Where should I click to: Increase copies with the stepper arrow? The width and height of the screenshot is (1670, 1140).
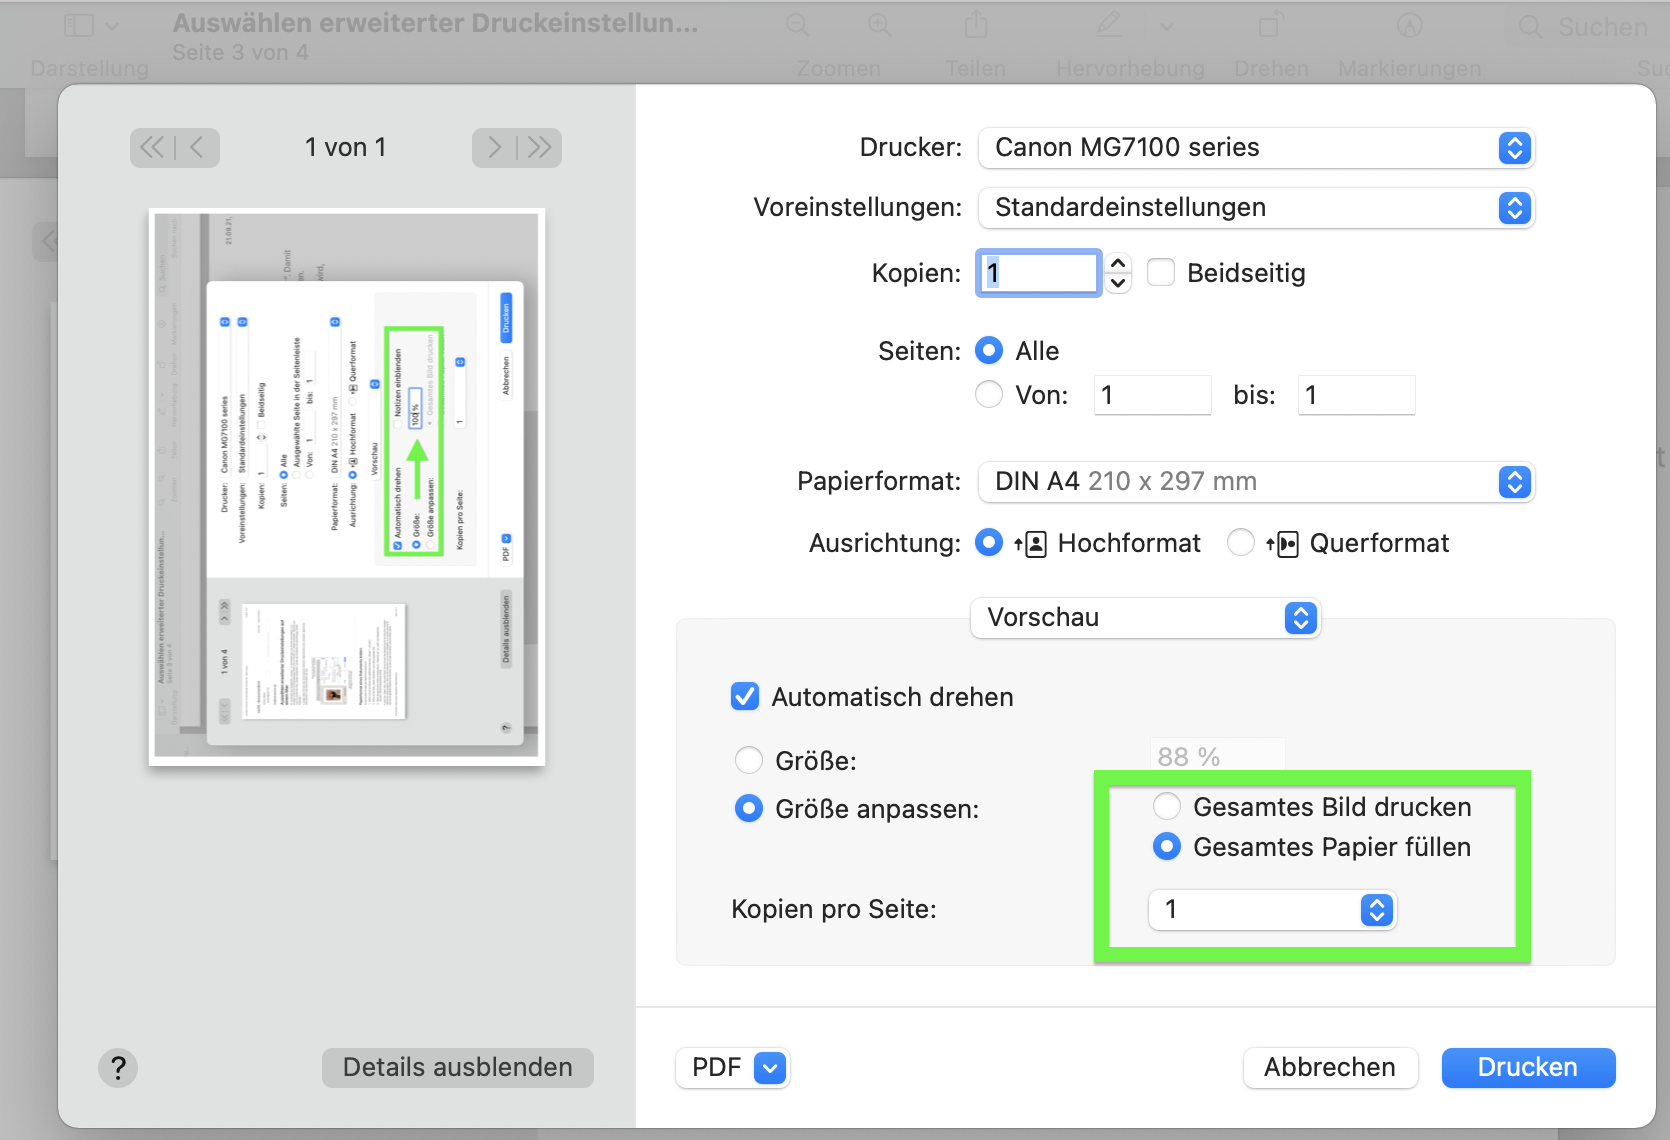(1119, 264)
